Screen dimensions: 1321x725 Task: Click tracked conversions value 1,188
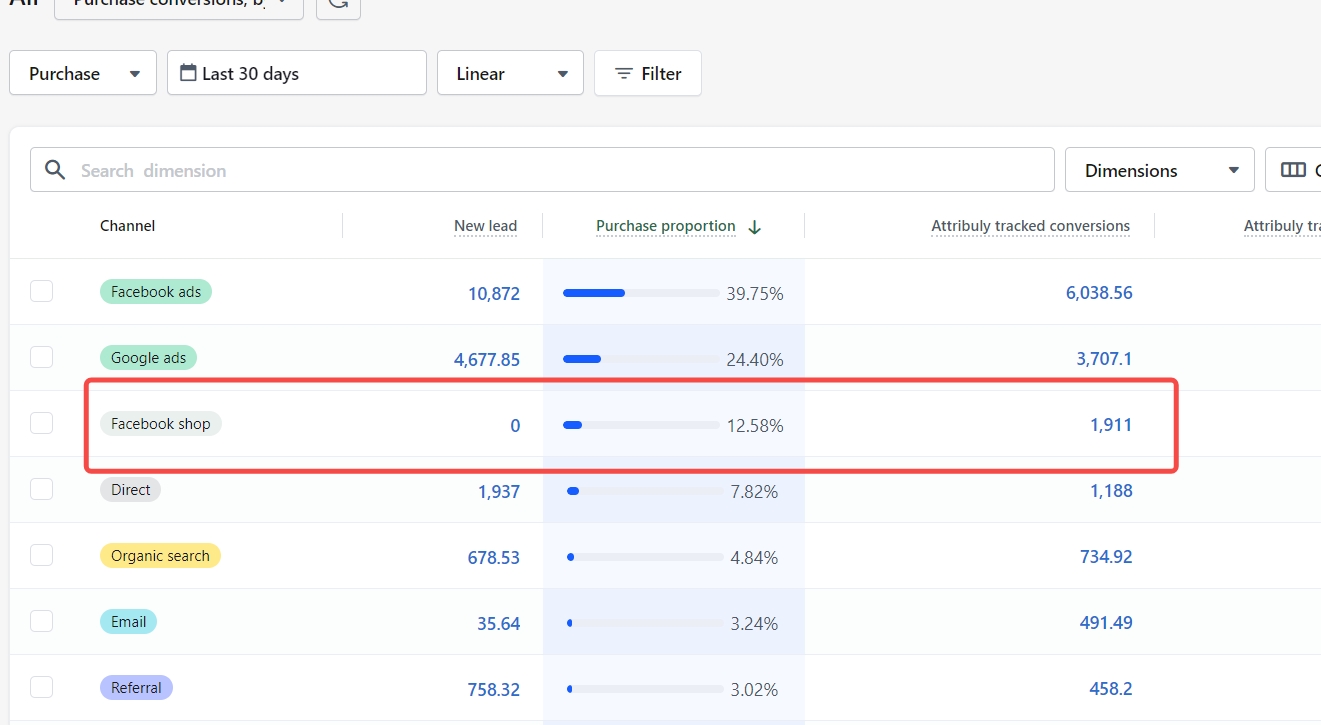1111,491
